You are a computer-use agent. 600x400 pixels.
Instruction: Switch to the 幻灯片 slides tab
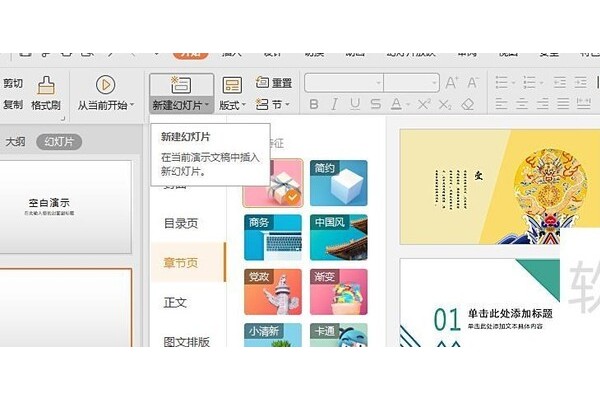pos(59,142)
